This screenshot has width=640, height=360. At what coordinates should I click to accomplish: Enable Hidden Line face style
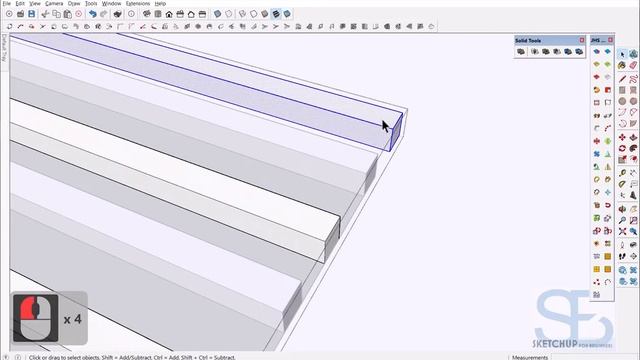pyautogui.click(x=253, y=14)
